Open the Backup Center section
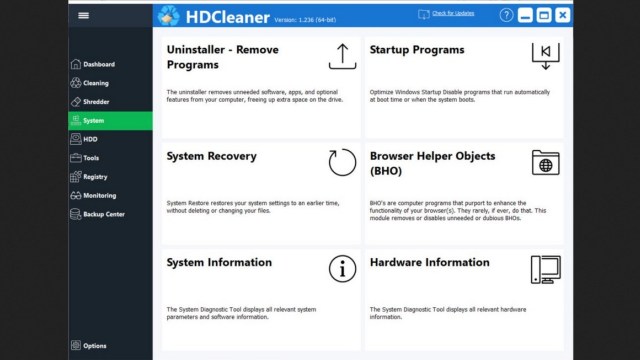The width and height of the screenshot is (640, 360). (x=104, y=214)
